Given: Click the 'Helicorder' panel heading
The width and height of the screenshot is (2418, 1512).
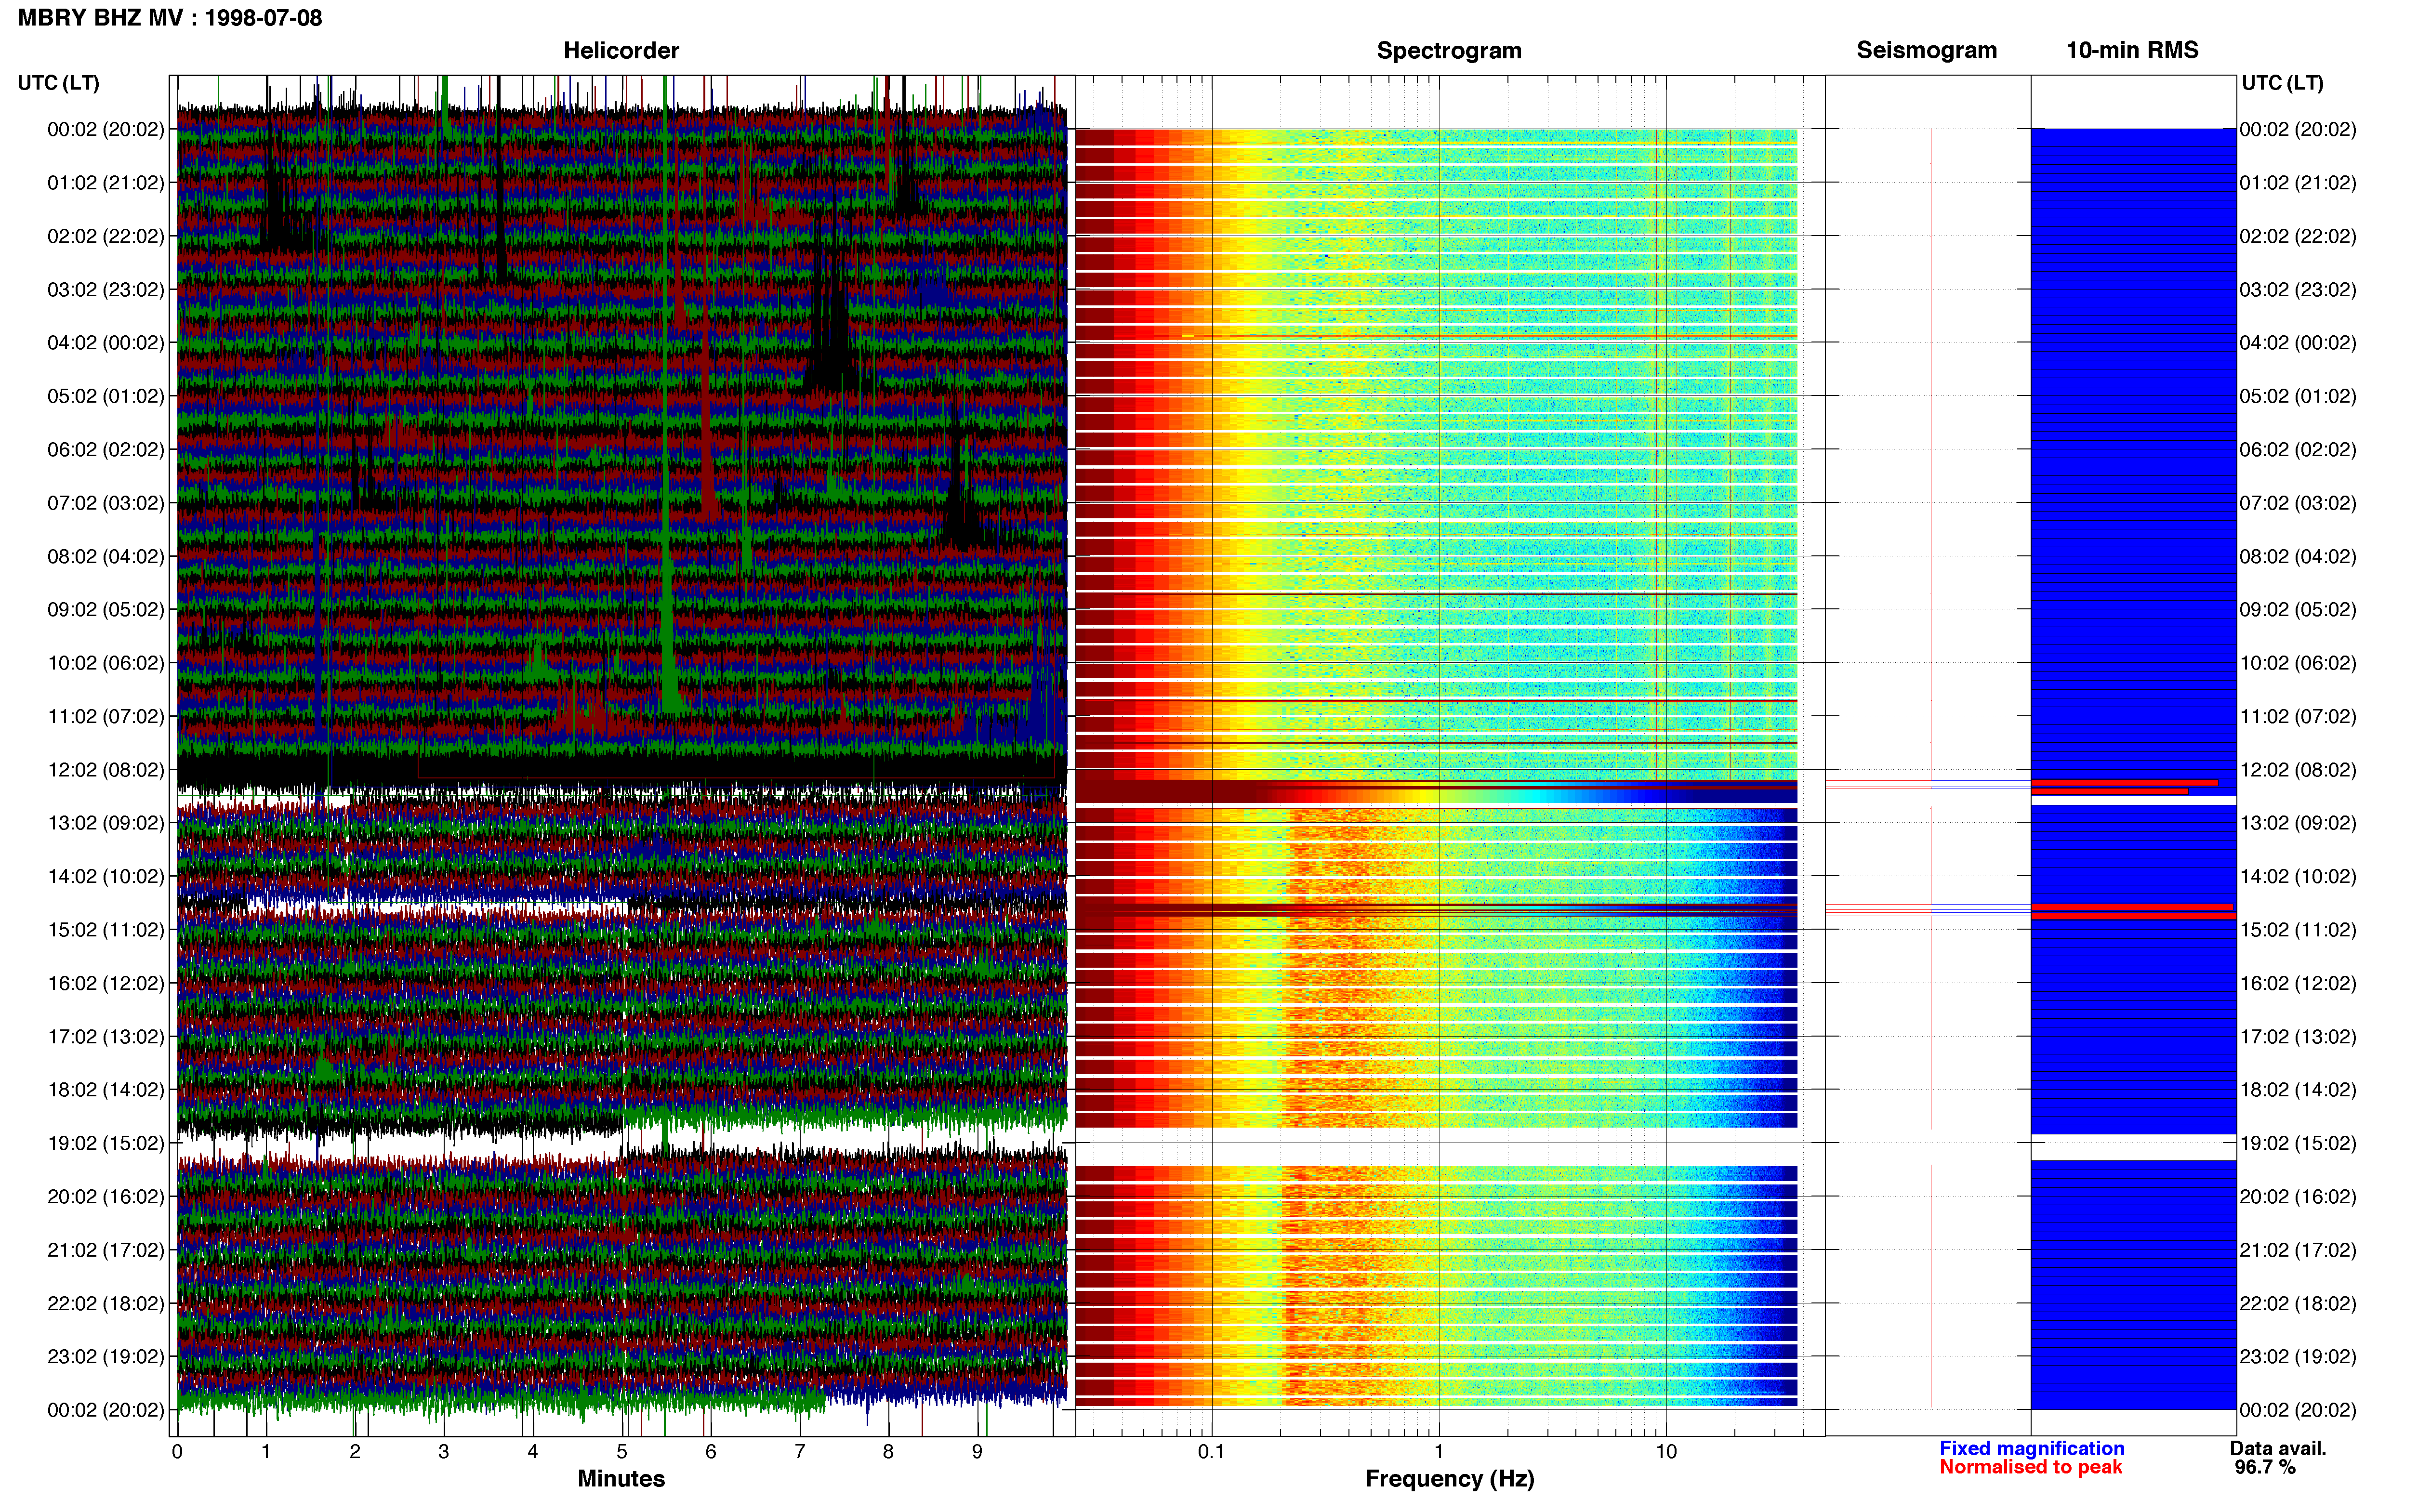Looking at the screenshot, I should [x=621, y=50].
